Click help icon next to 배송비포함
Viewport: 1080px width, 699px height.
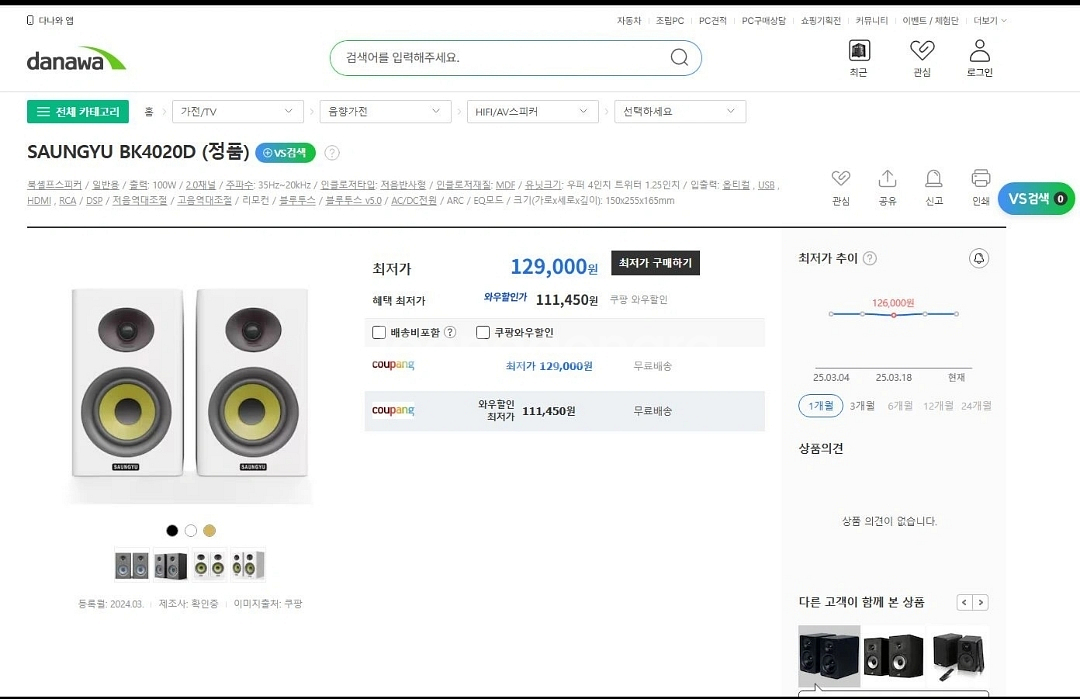(x=450, y=332)
